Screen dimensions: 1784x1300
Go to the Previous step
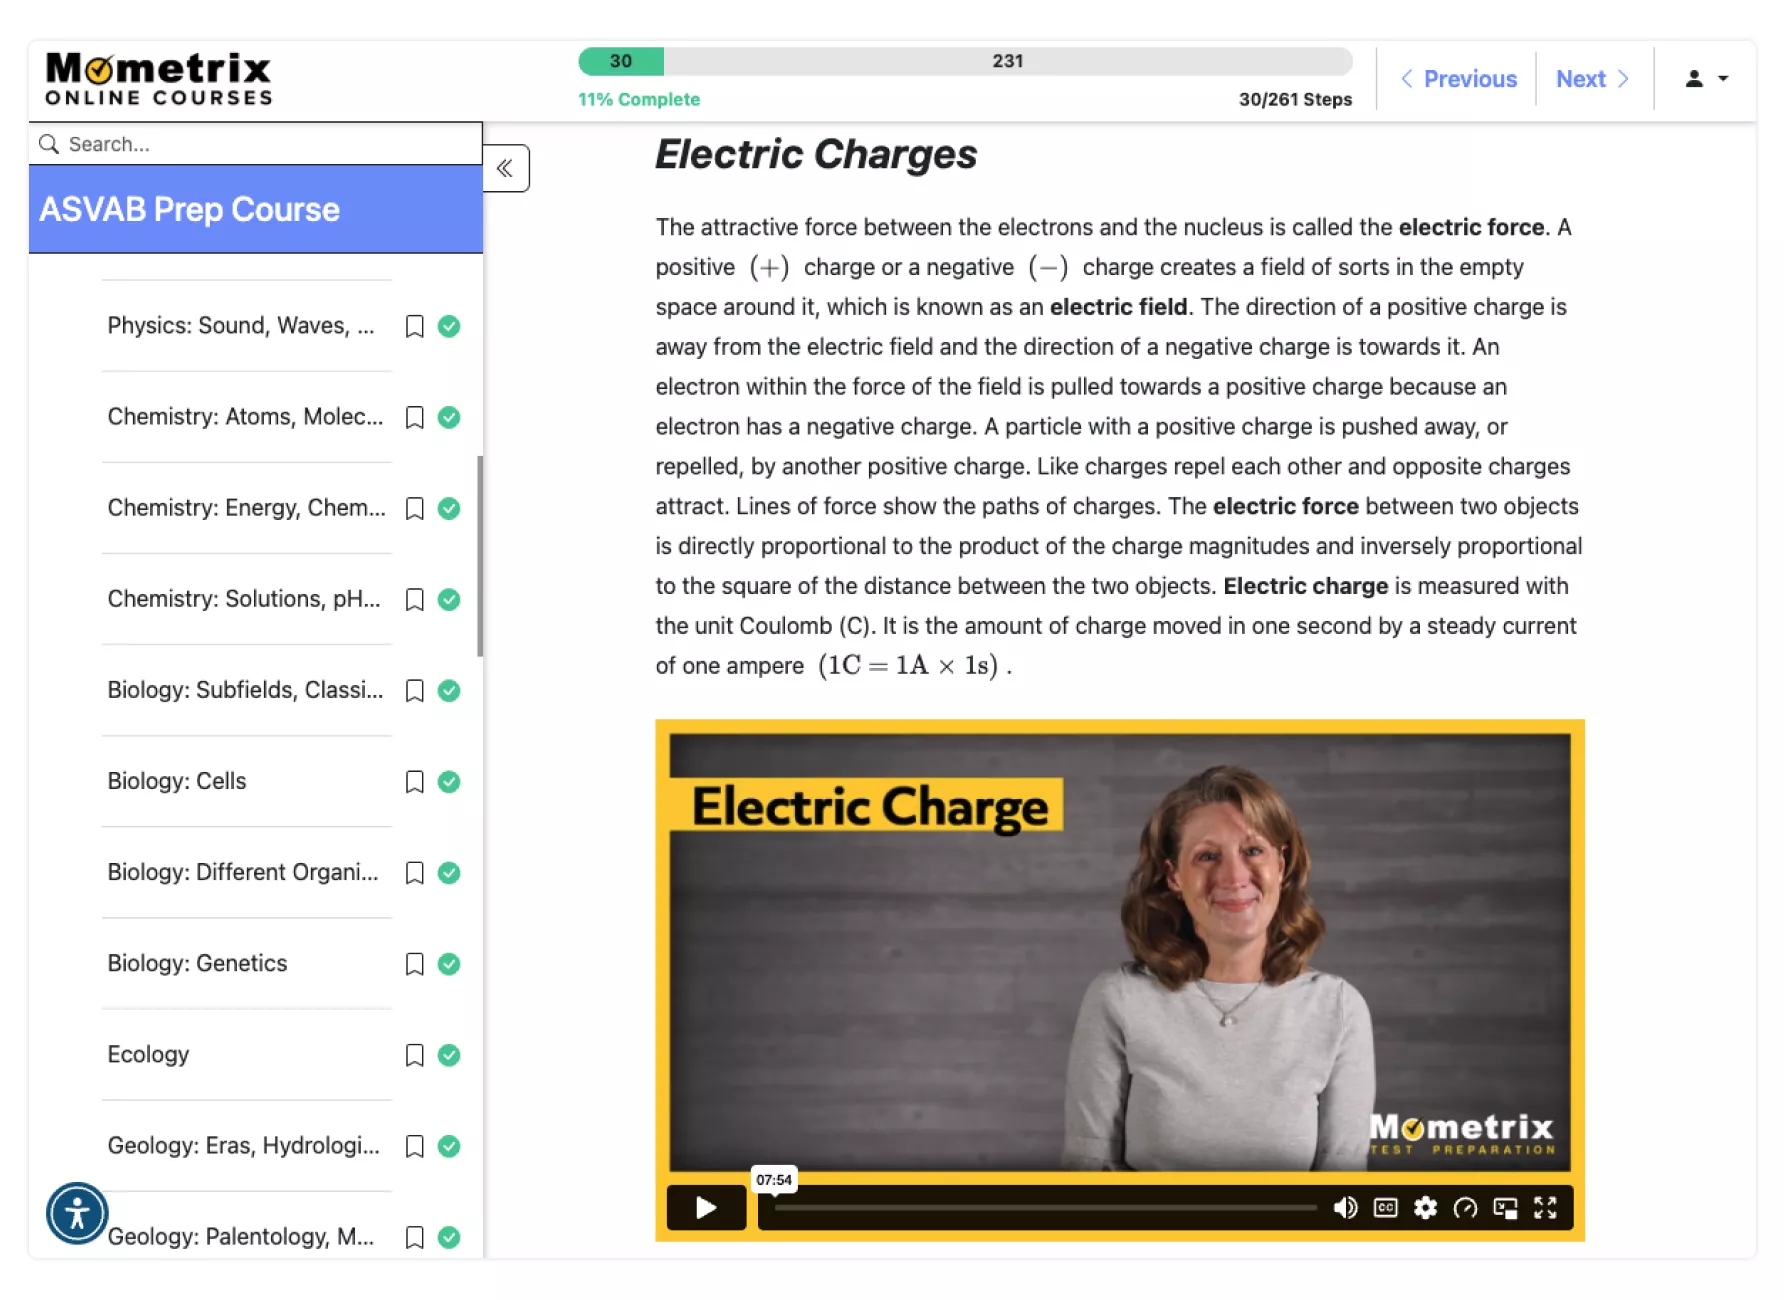click(x=1459, y=79)
